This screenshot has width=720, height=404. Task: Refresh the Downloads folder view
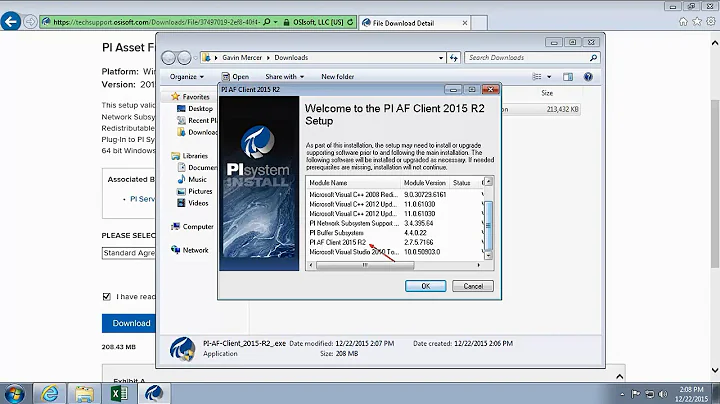point(454,58)
